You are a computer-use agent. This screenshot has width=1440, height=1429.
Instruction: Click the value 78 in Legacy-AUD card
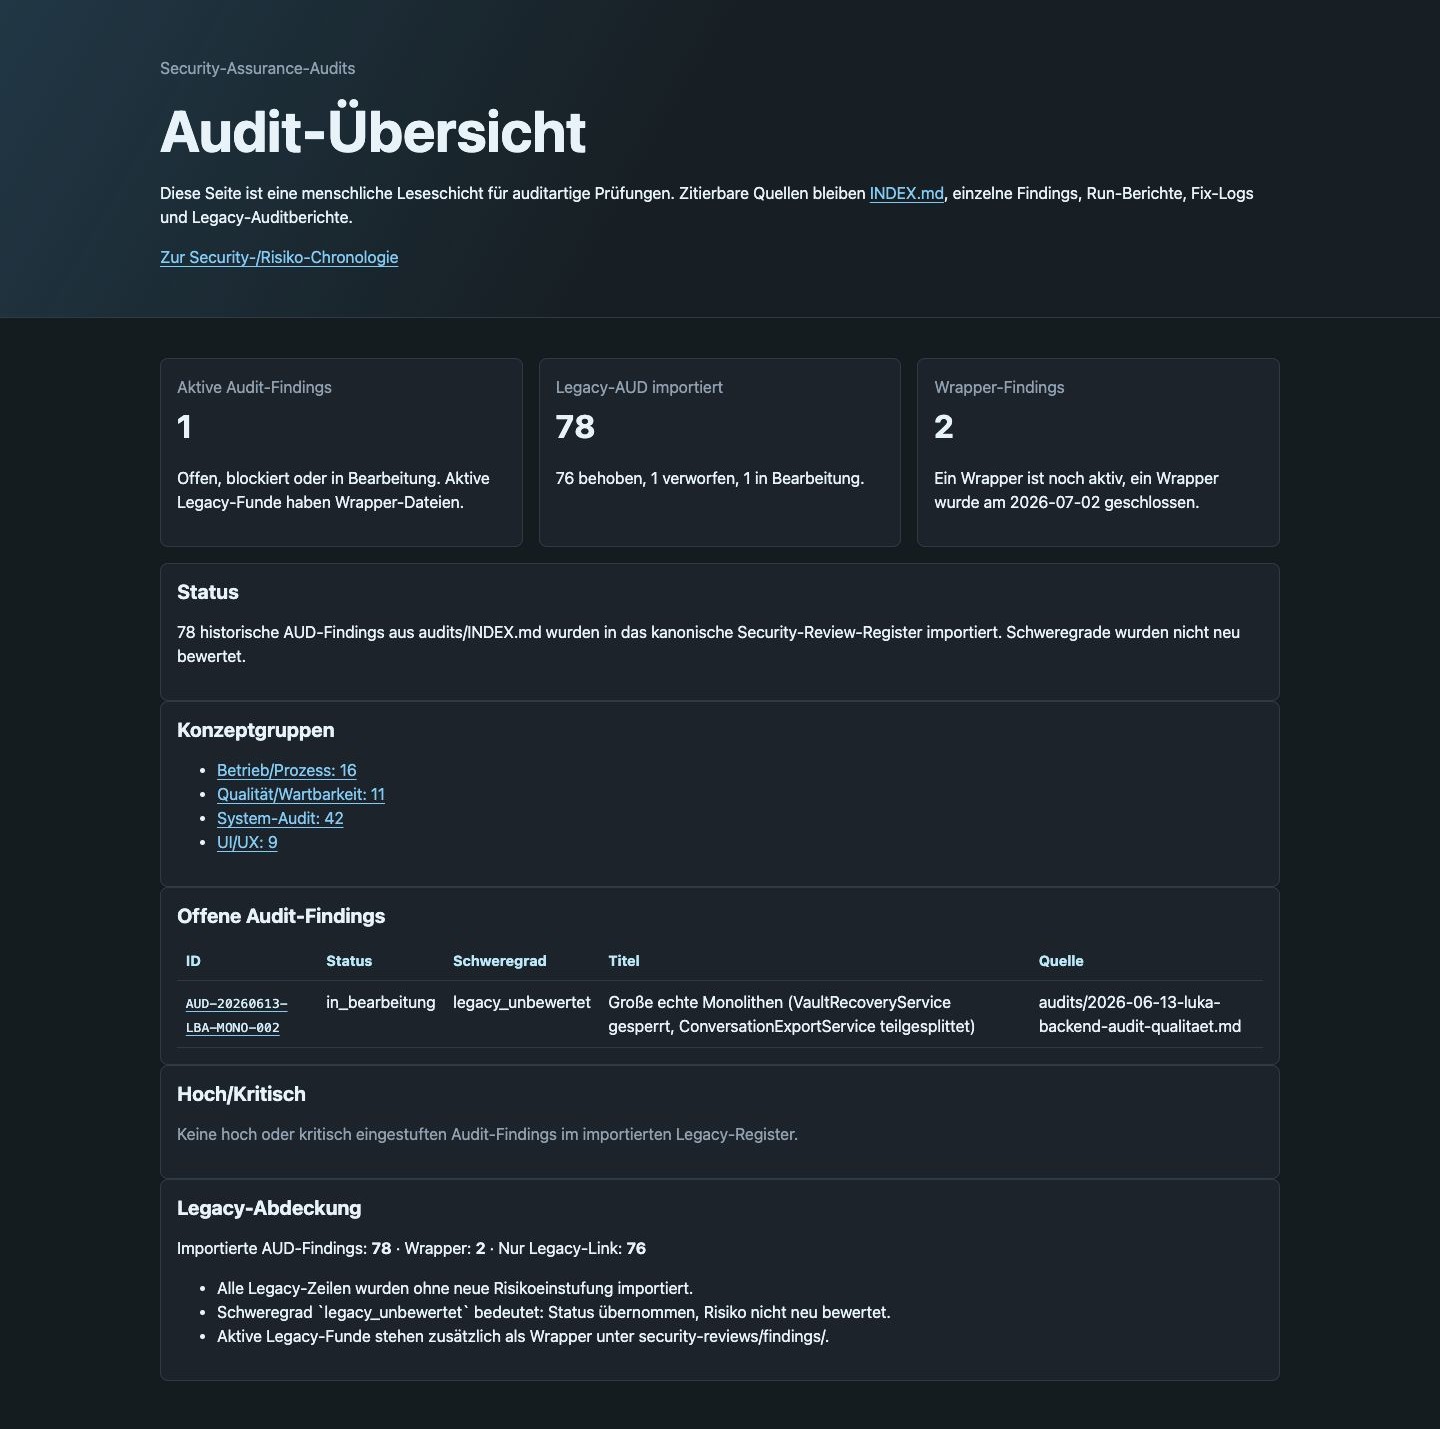575,427
